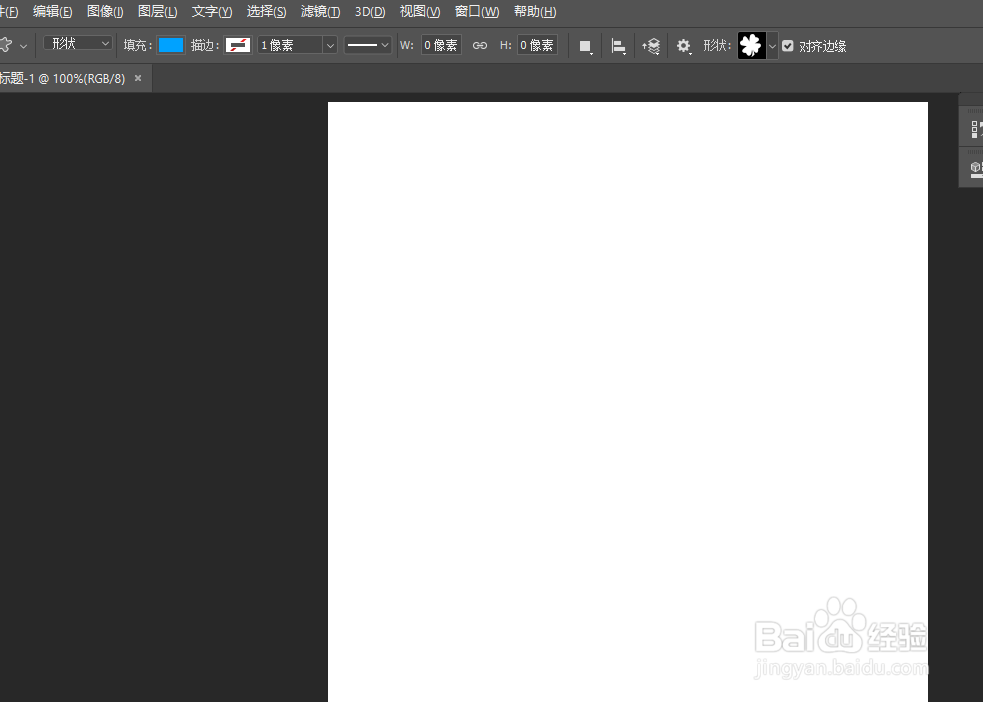Expand the stroke width 1 像素 dropdown

[x=330, y=45]
